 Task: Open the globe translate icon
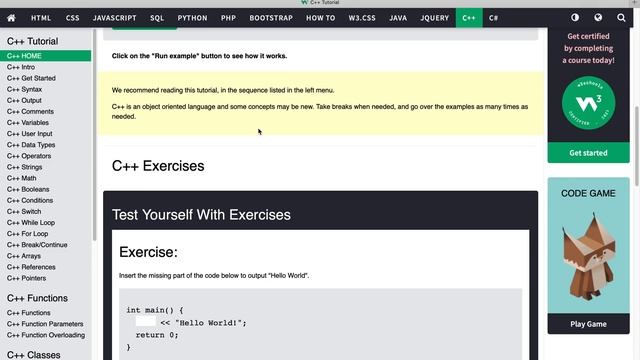click(598, 18)
